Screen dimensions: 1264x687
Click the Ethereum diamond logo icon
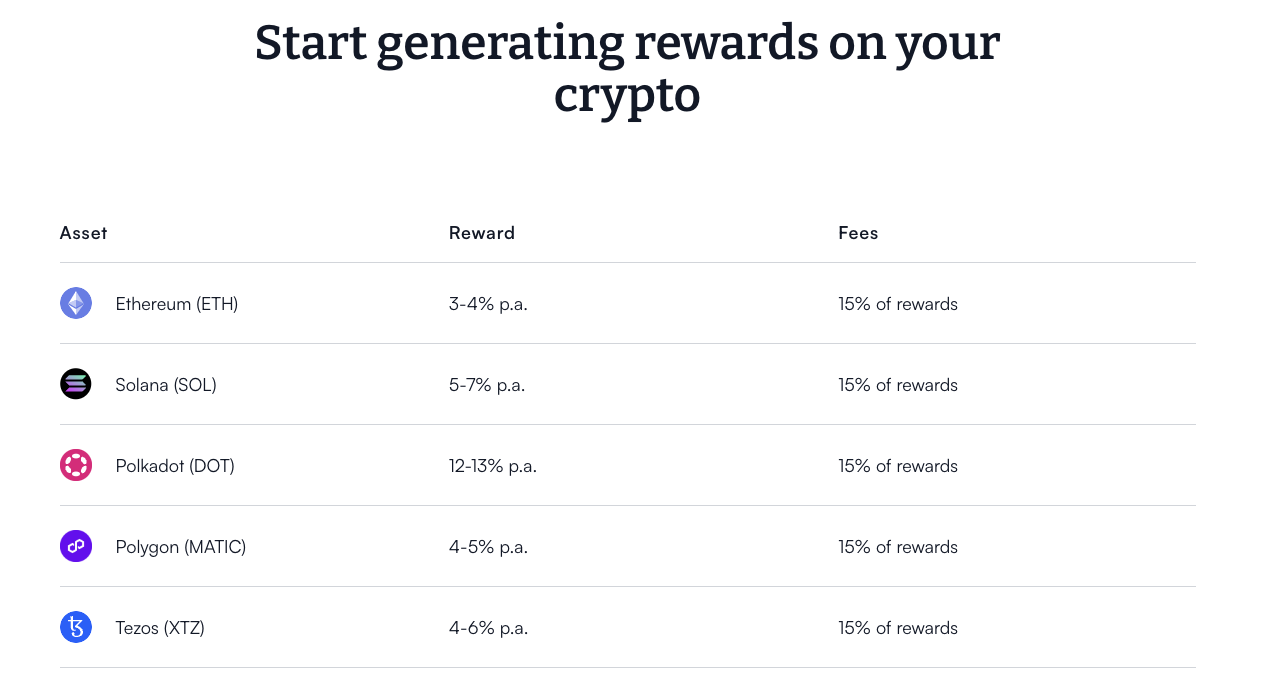point(76,303)
